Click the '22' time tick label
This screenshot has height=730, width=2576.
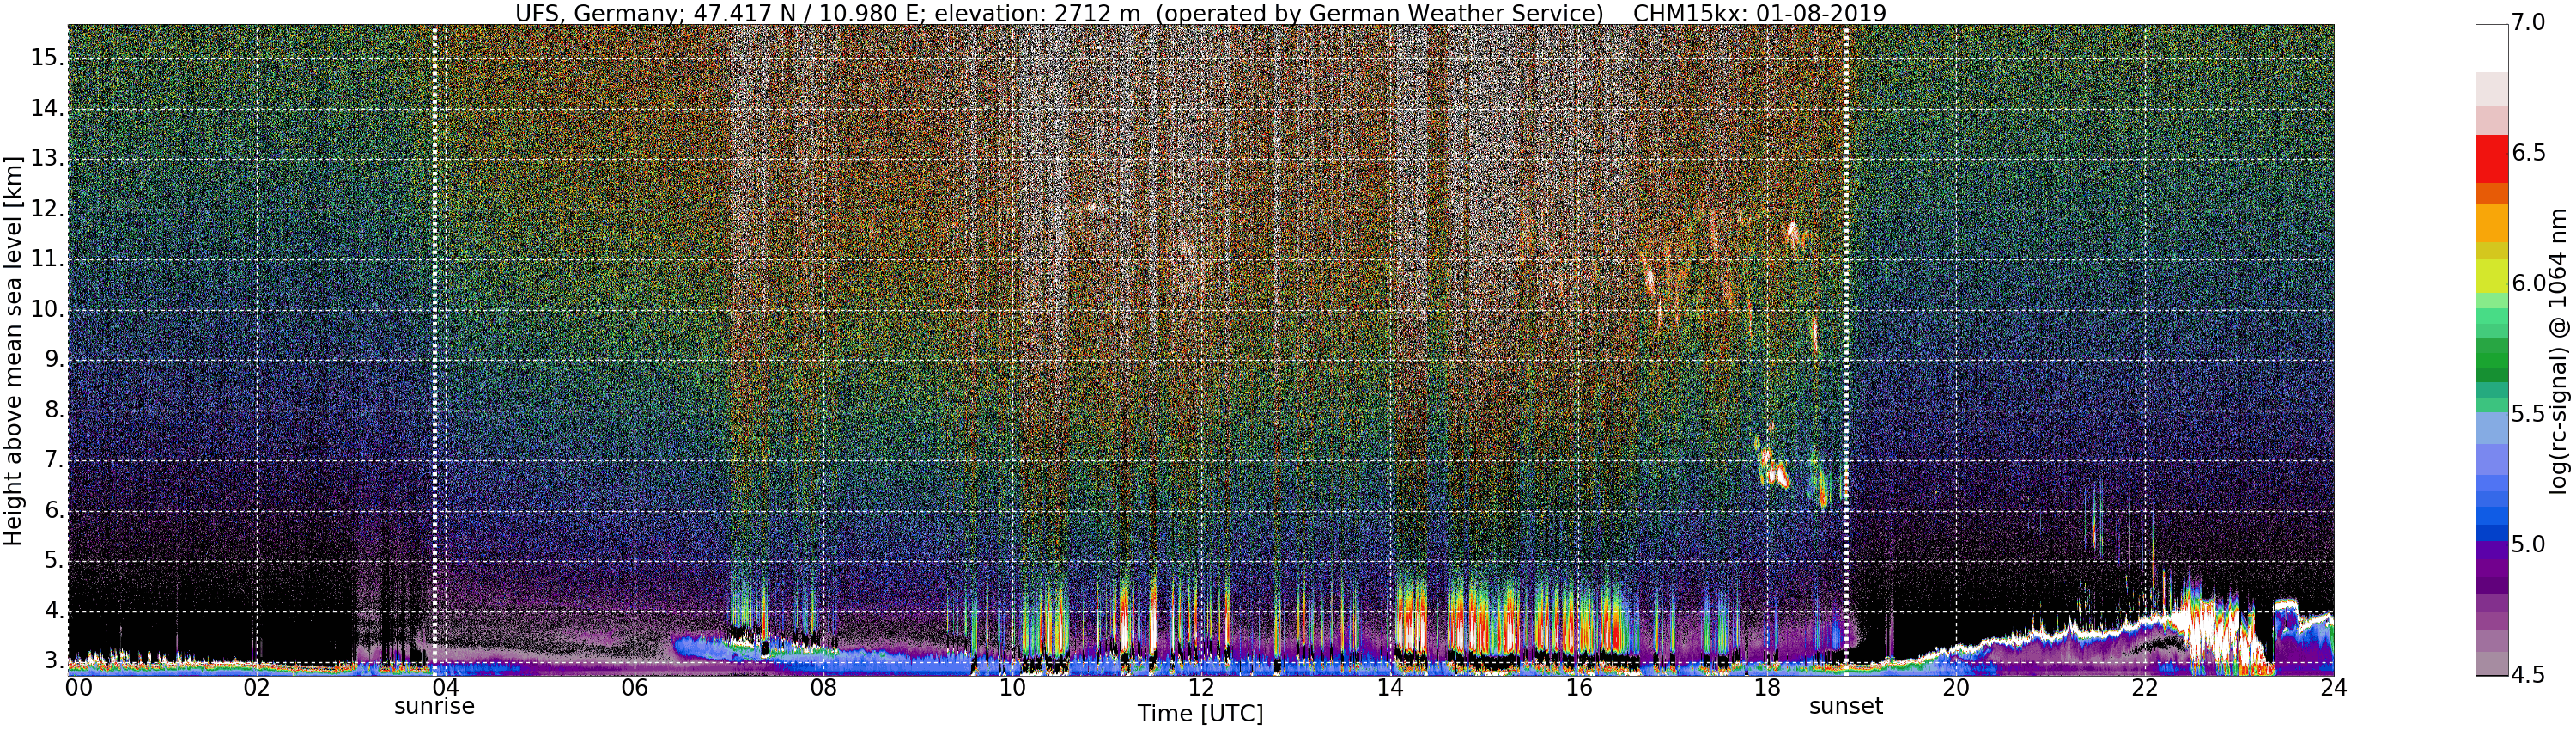pyautogui.click(x=2145, y=688)
